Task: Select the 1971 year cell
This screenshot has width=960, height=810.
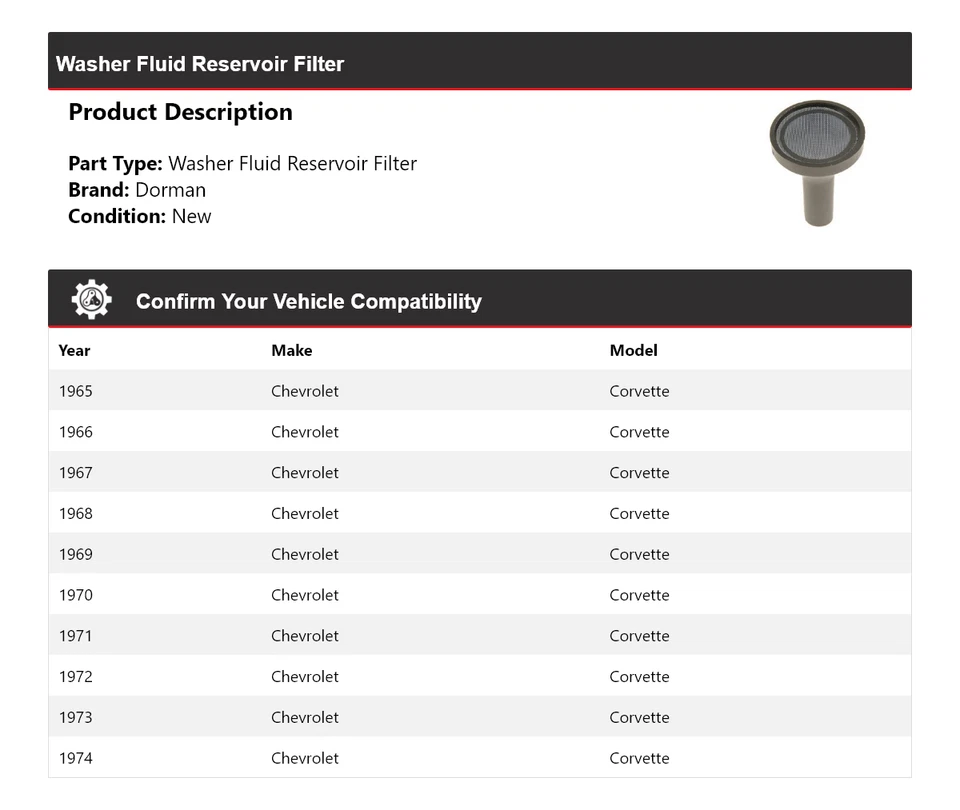Action: 75,636
